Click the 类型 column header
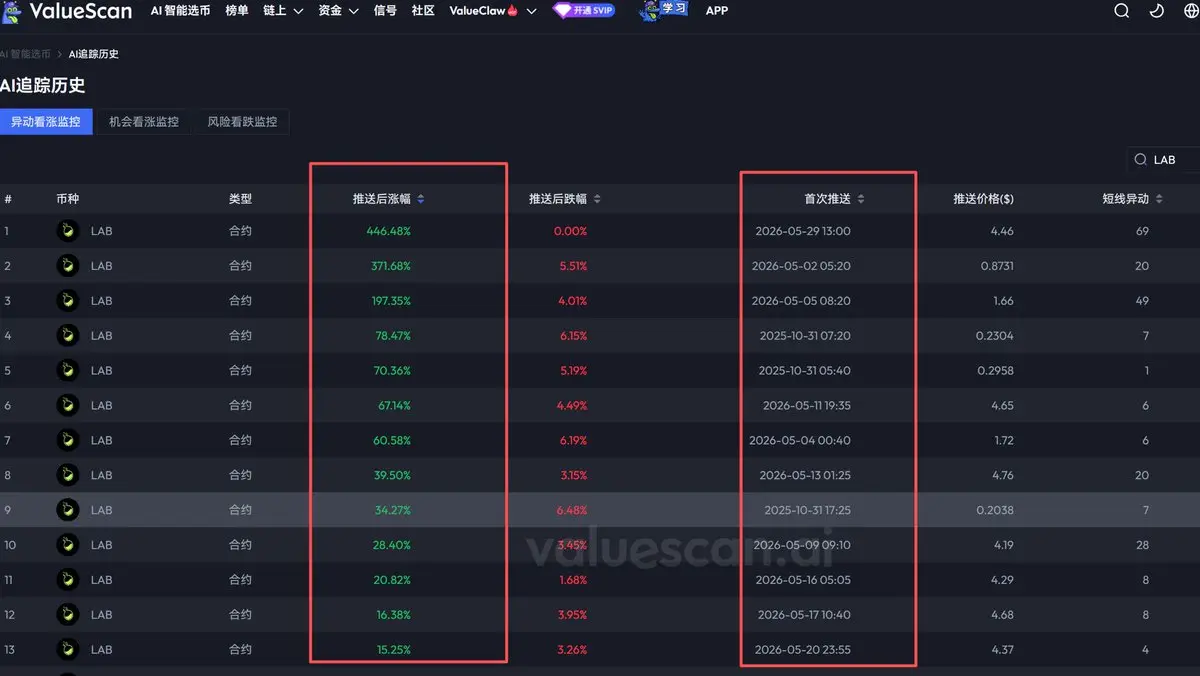1200x676 pixels. click(240, 199)
